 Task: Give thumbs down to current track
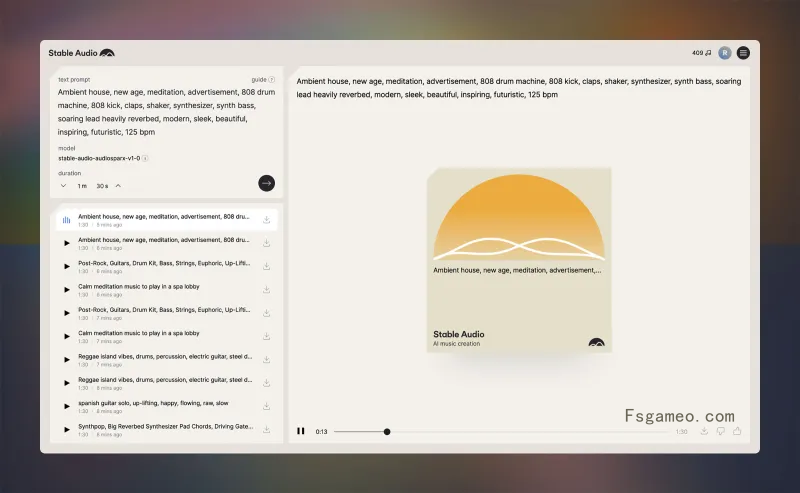(720, 431)
